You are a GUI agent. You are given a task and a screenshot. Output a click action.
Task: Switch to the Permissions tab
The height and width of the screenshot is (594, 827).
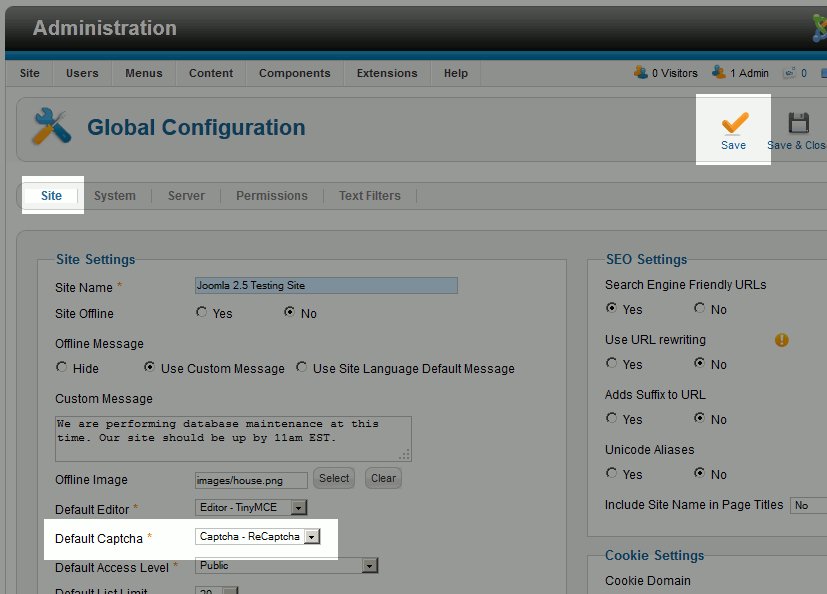271,196
